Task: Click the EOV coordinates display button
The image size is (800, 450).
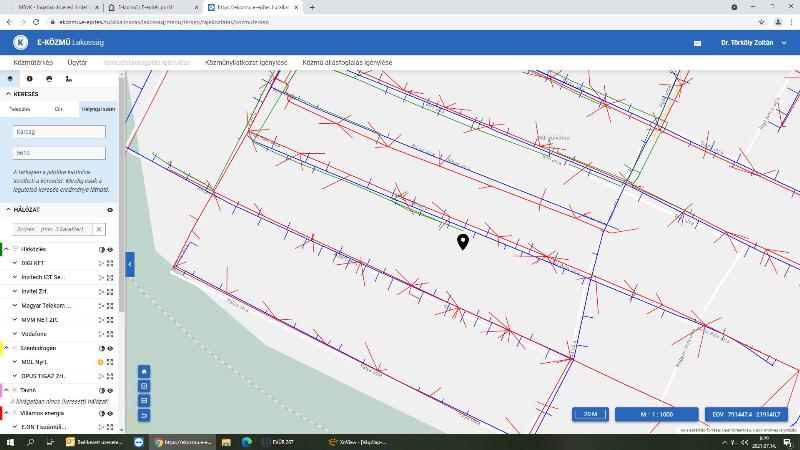Action: click(x=746, y=414)
